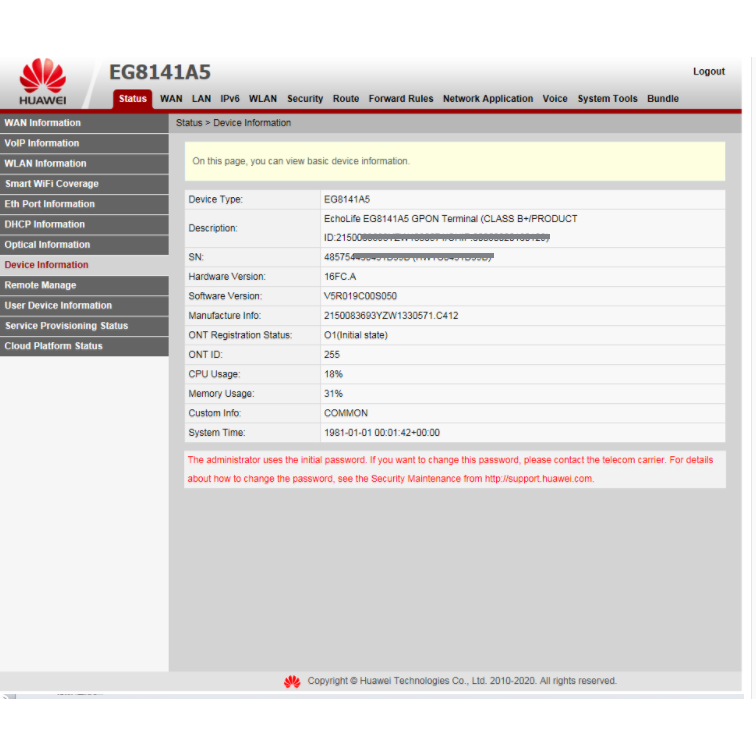Click the breadcrumb 'Status > Device Information'
This screenshot has width=756, height=756.
pos(233,123)
